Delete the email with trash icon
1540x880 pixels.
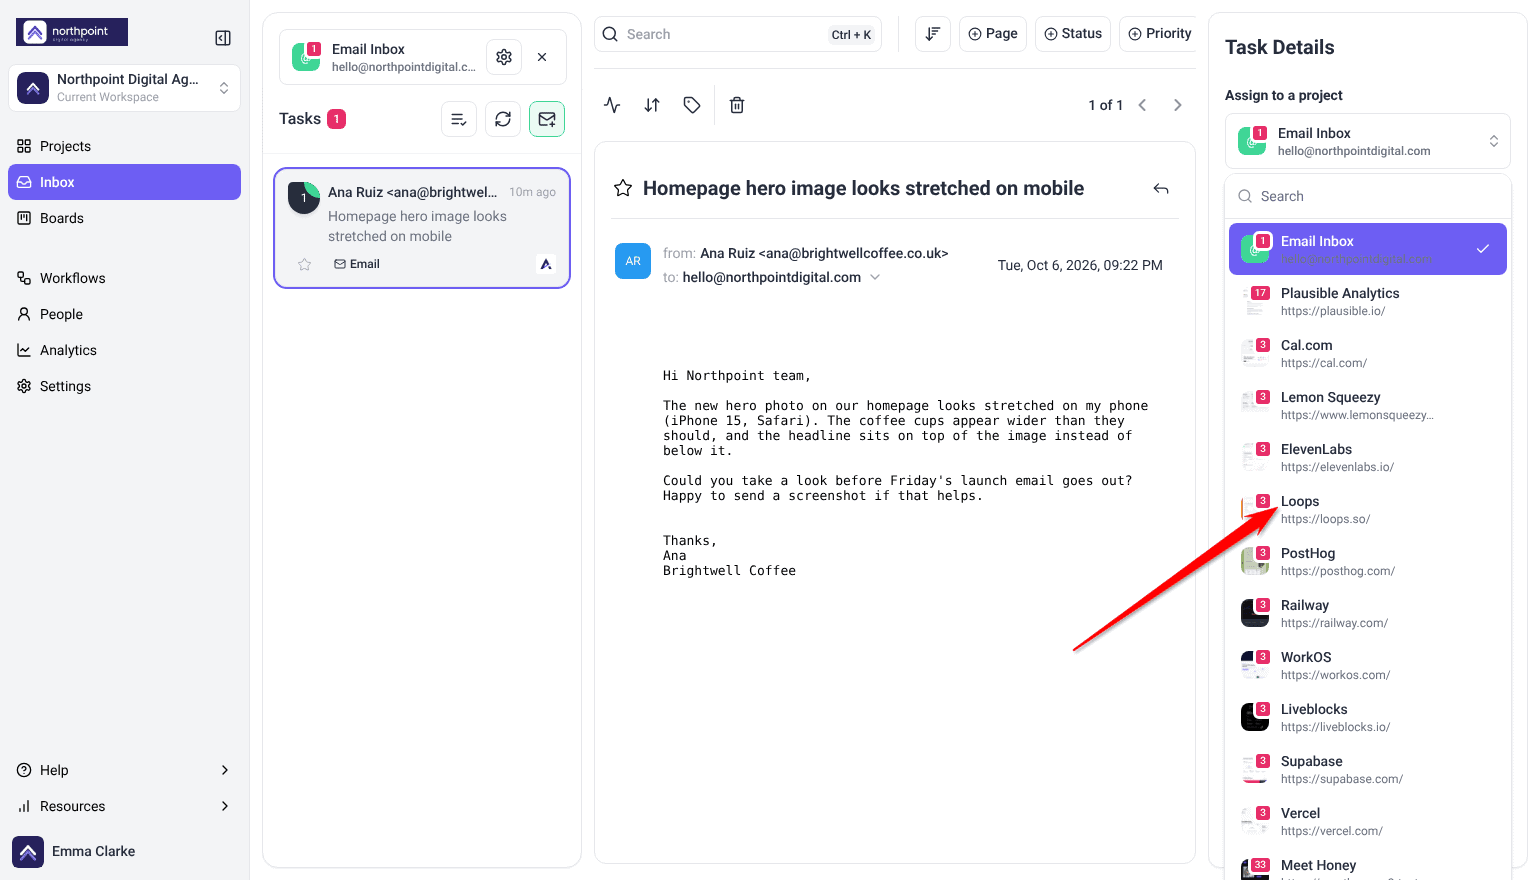click(x=737, y=105)
